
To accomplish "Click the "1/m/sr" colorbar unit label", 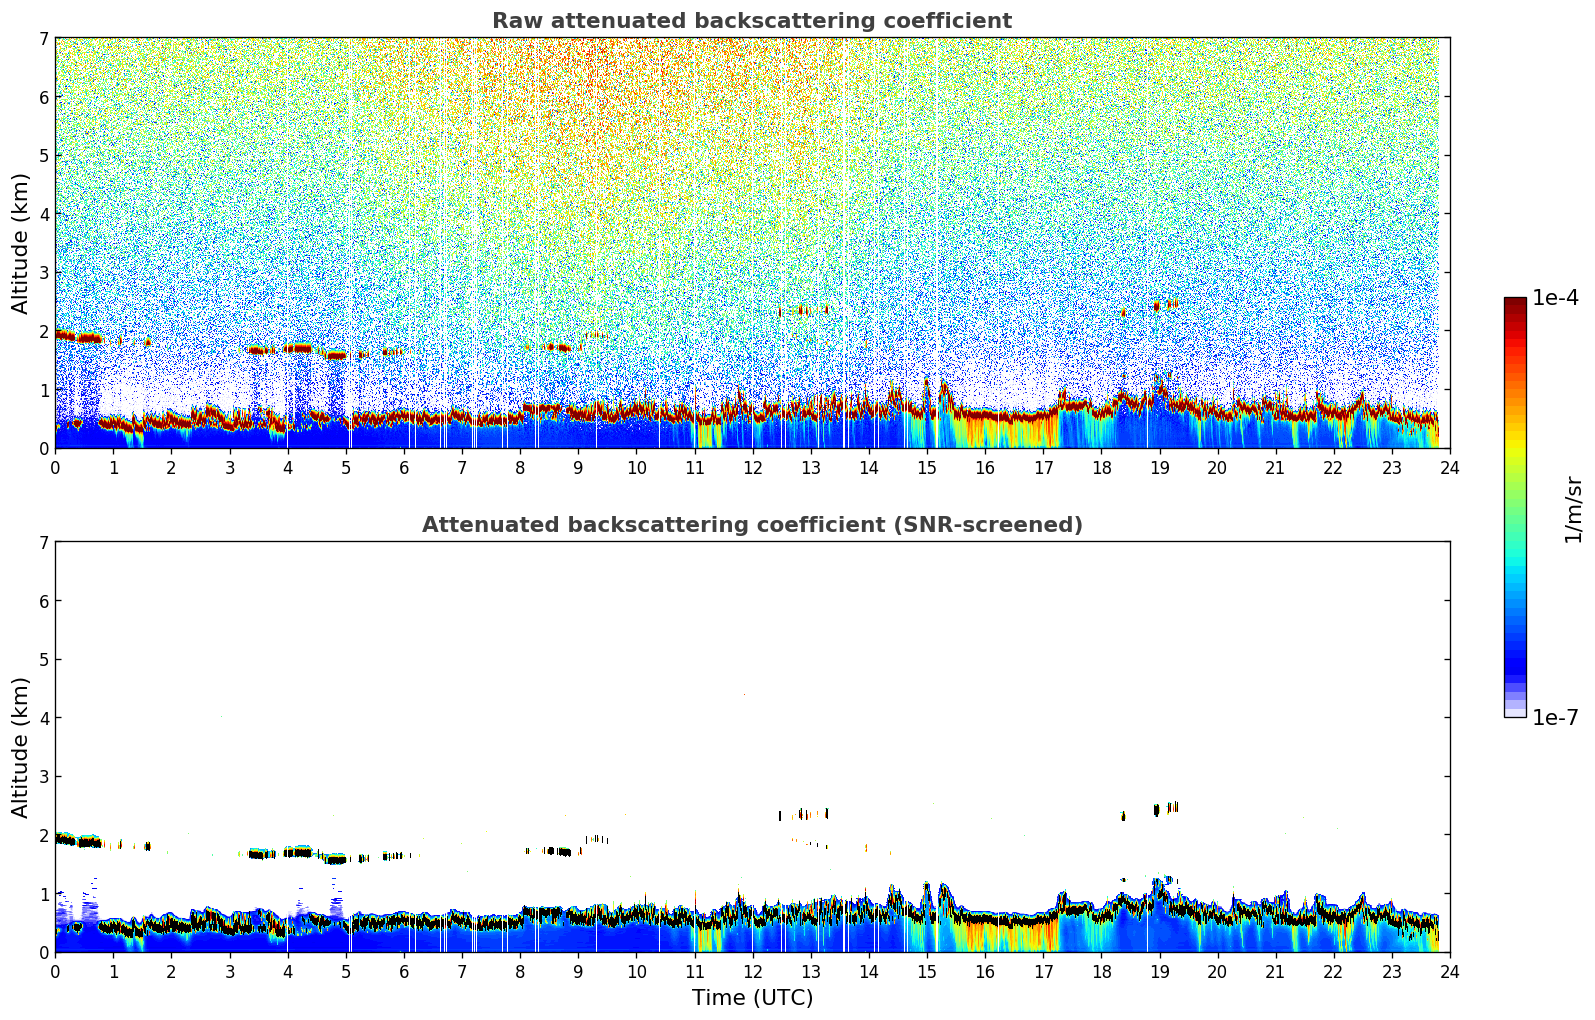I will (1573, 509).
